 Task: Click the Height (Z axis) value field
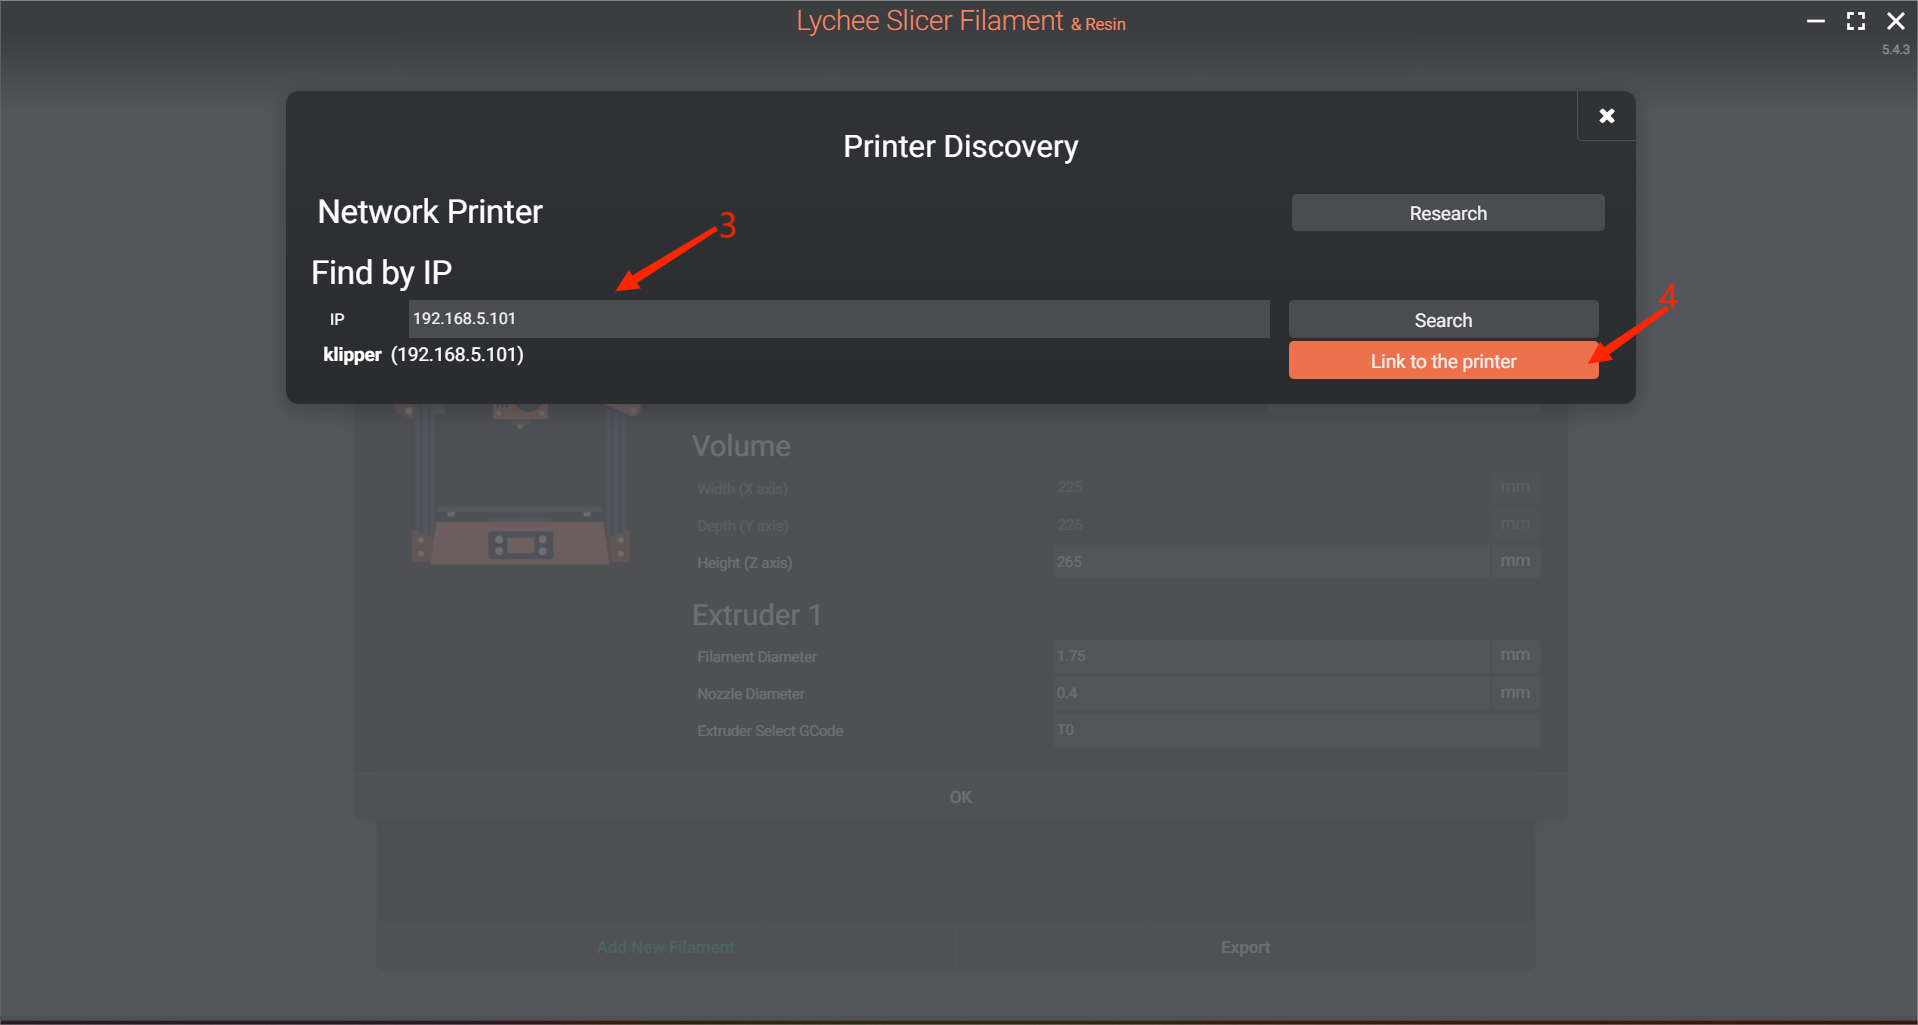pos(1270,562)
